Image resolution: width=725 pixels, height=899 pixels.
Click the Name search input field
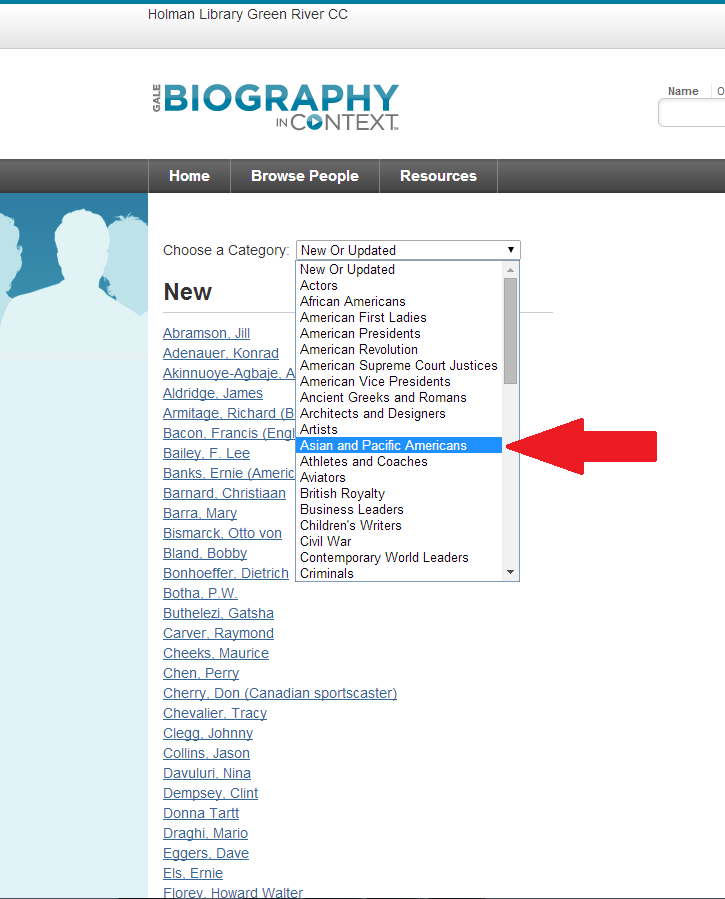(692, 113)
